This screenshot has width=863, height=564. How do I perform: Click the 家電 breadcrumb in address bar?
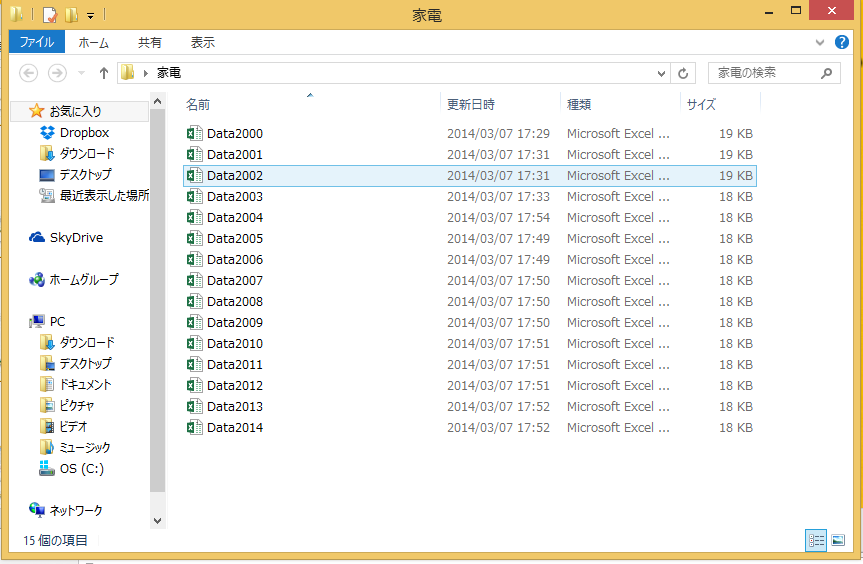(x=168, y=73)
